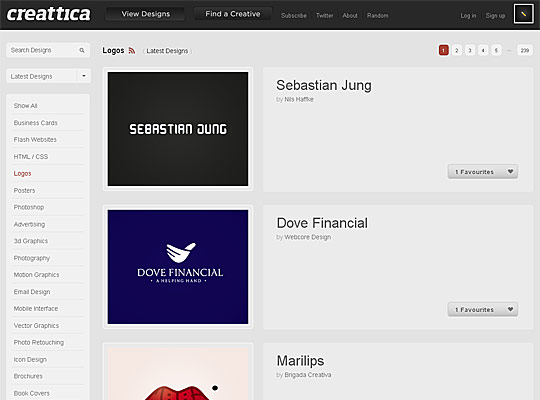Open the Find a Creative menu
This screenshot has width=540, height=400.
[233, 14]
